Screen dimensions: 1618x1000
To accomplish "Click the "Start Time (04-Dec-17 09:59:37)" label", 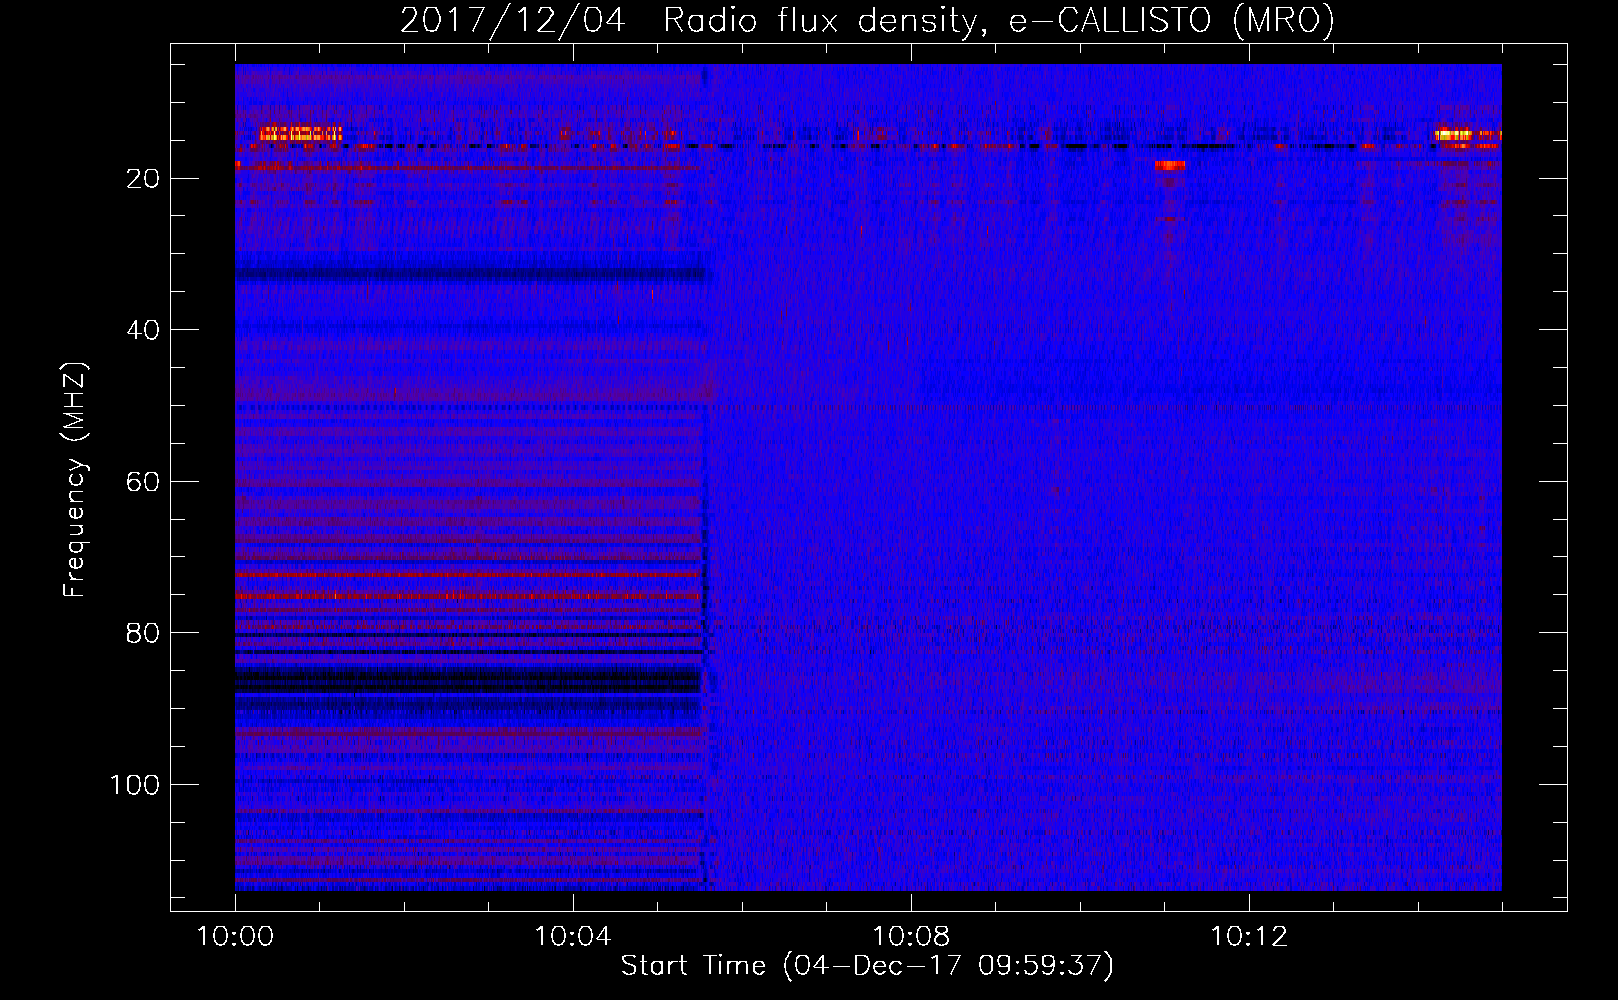I will click(867, 965).
